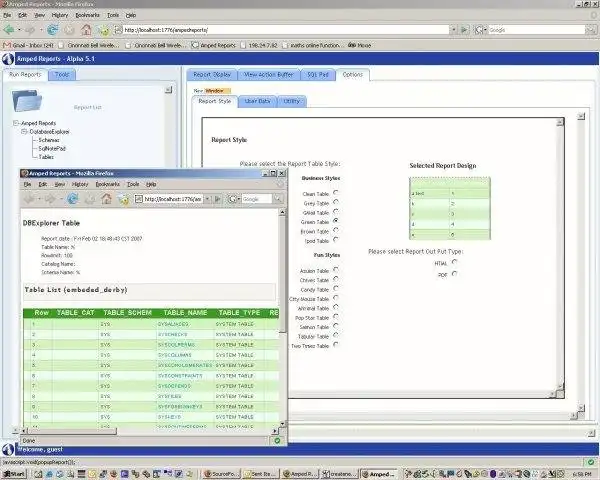Select Green Table radio button

click(336, 221)
